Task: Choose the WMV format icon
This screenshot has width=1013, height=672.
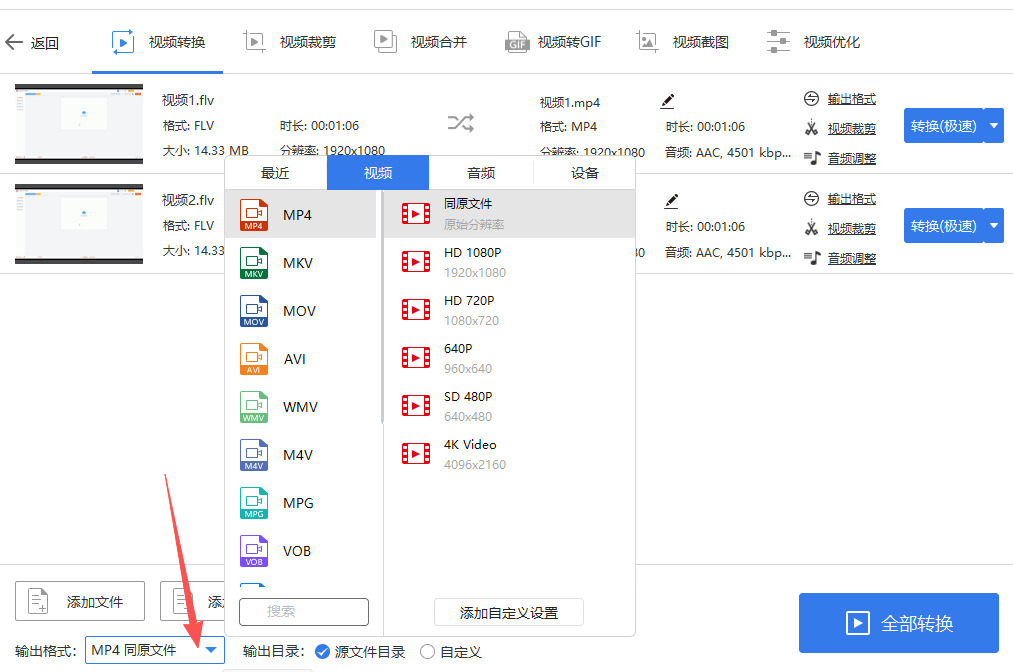Action: pyautogui.click(x=254, y=406)
